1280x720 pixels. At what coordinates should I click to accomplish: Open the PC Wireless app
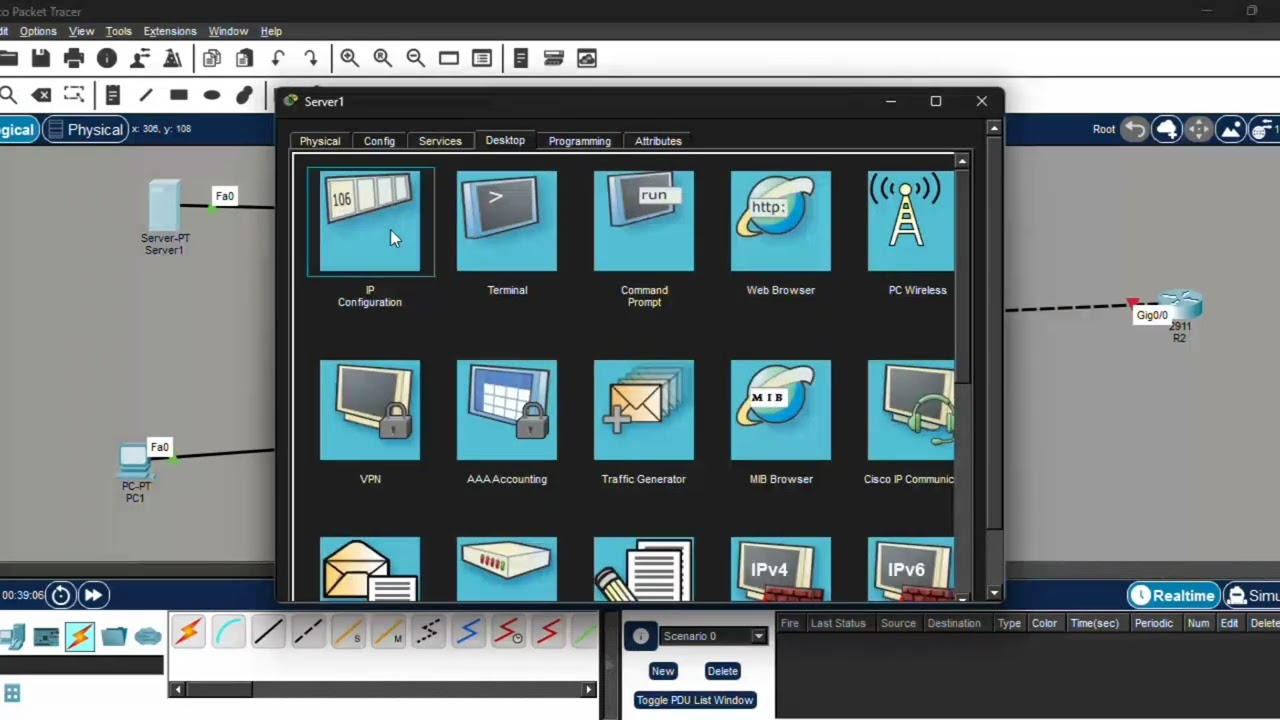[911, 221]
